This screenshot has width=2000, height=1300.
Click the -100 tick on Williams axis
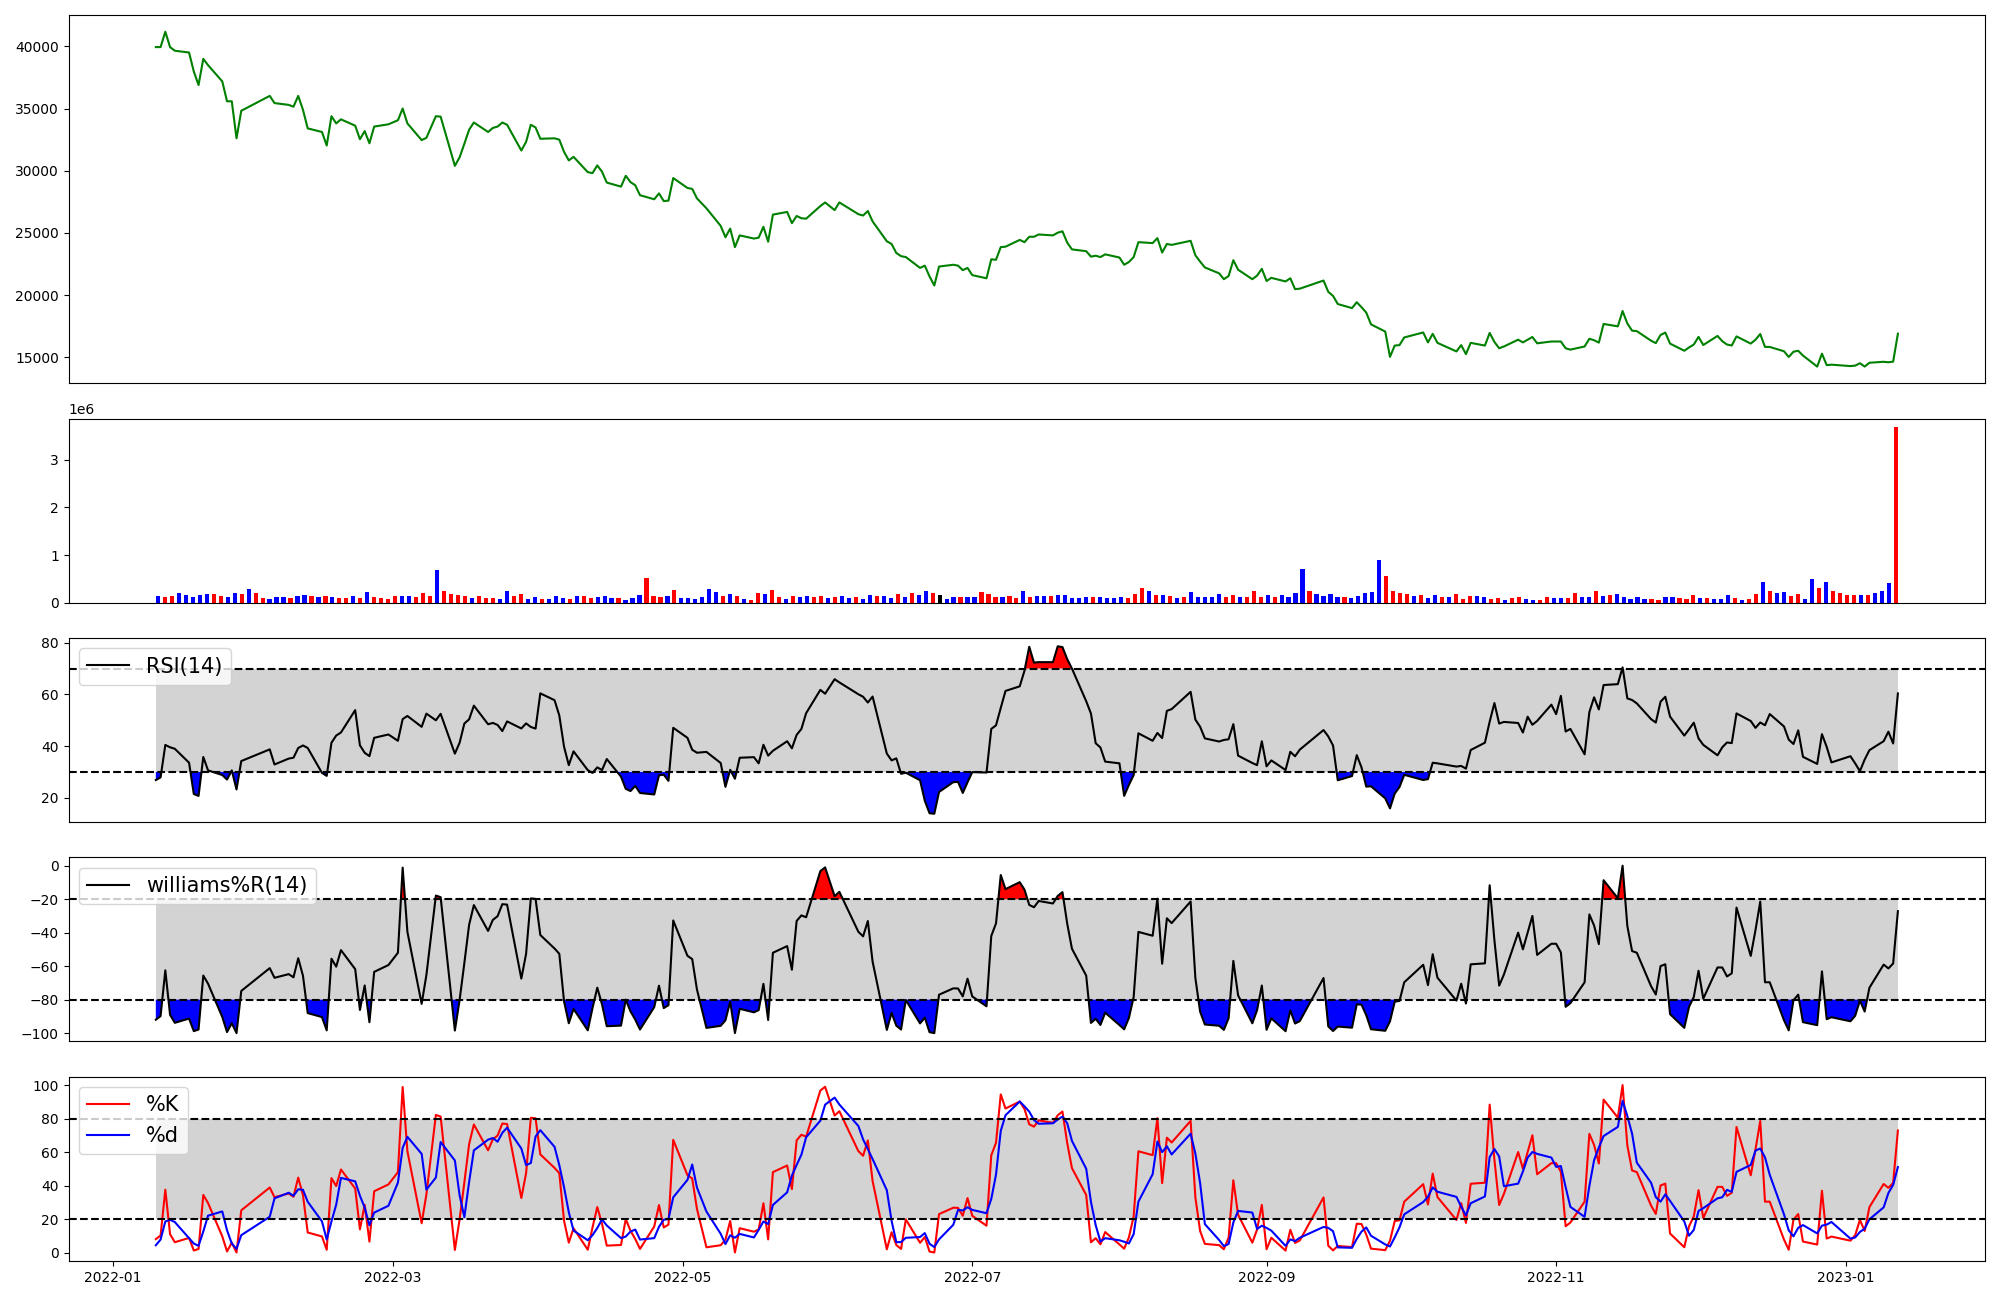[42, 1034]
